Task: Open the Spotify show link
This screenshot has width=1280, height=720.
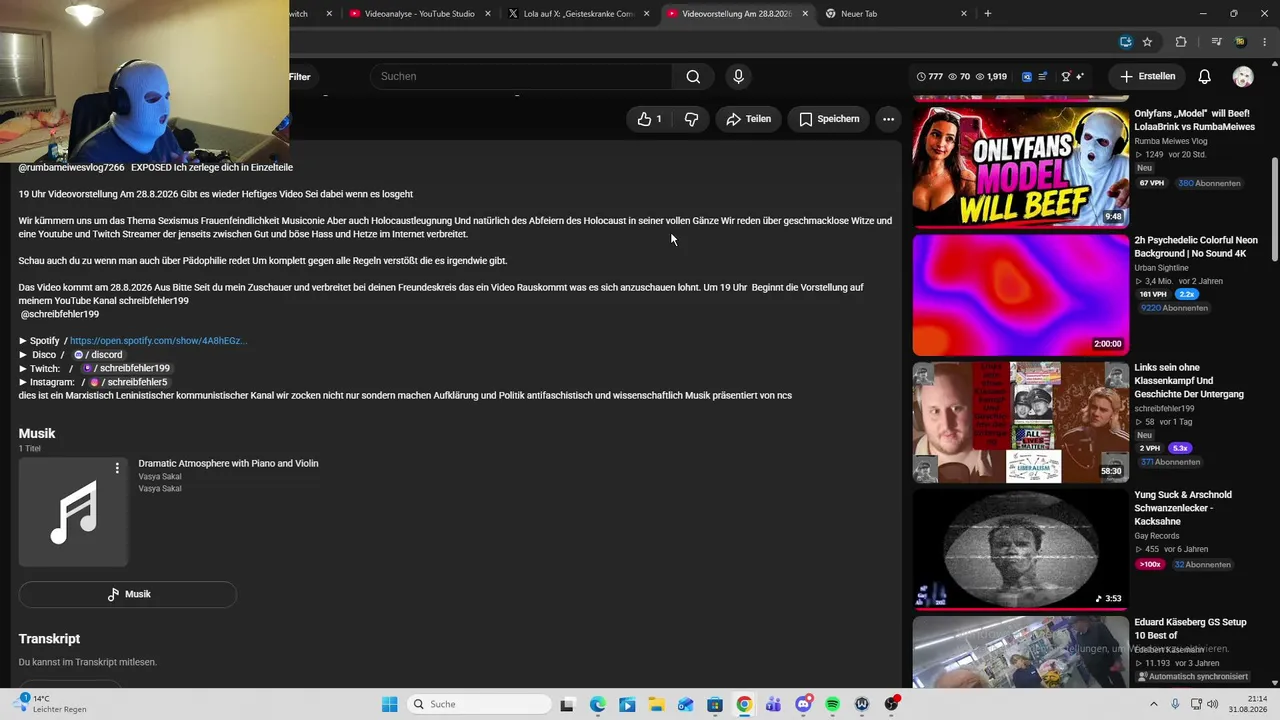Action: point(158,341)
